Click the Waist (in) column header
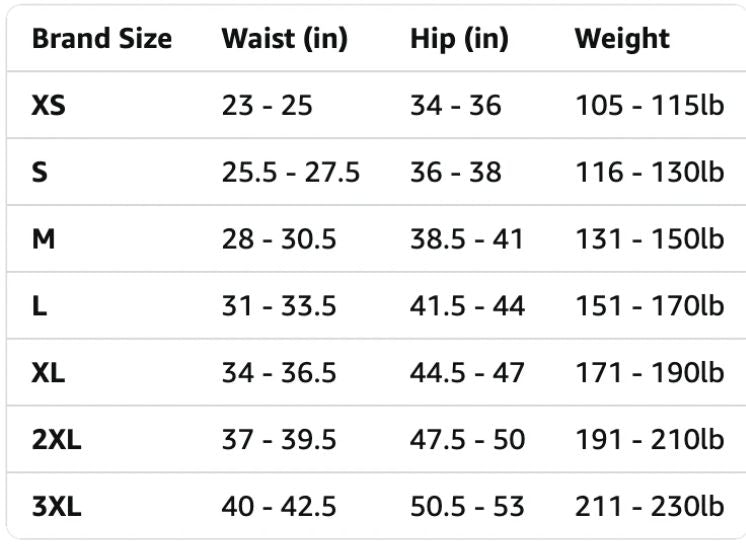Viewport: 746px width, 544px height. click(x=284, y=39)
